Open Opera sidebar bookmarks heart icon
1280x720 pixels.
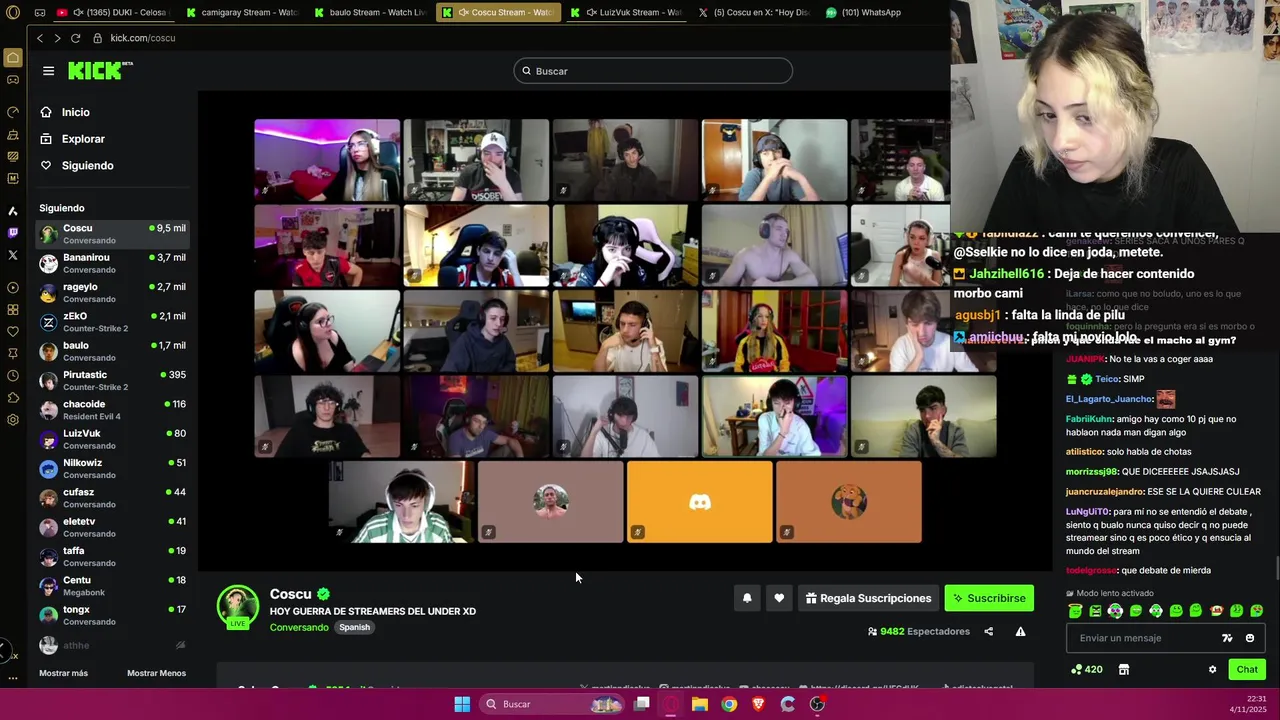(x=13, y=332)
